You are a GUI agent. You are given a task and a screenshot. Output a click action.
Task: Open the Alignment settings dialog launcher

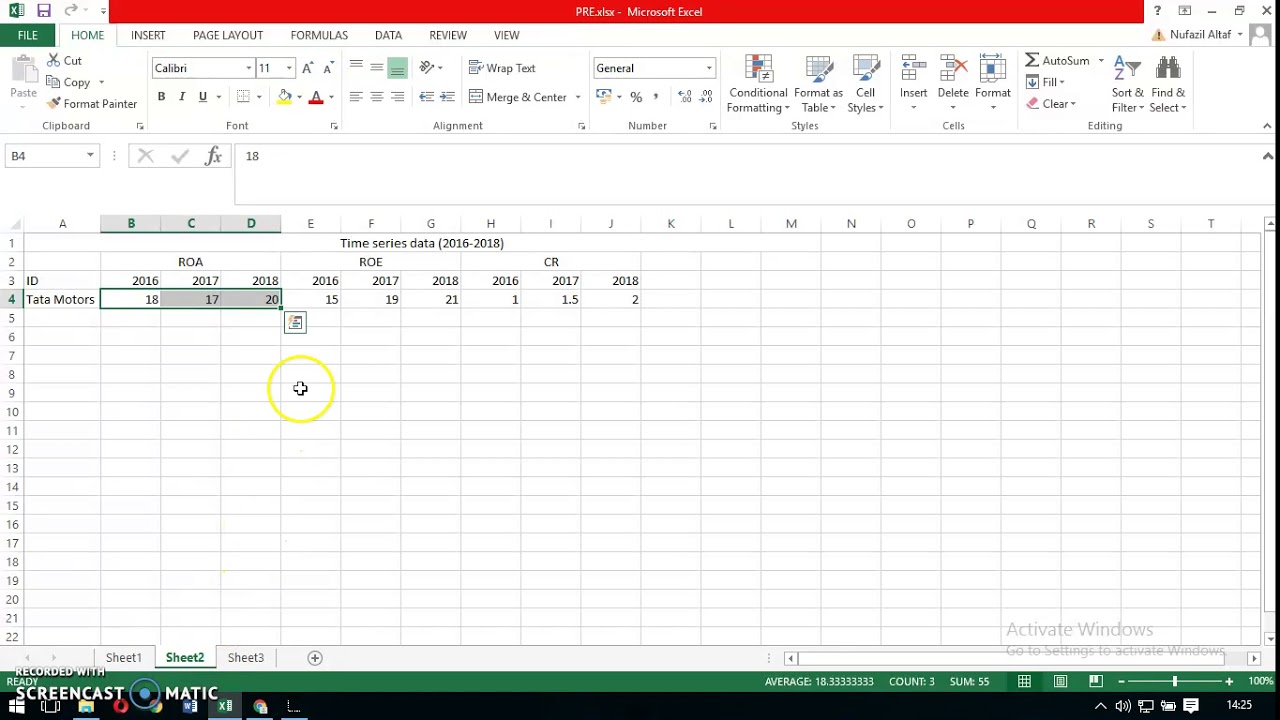(582, 126)
